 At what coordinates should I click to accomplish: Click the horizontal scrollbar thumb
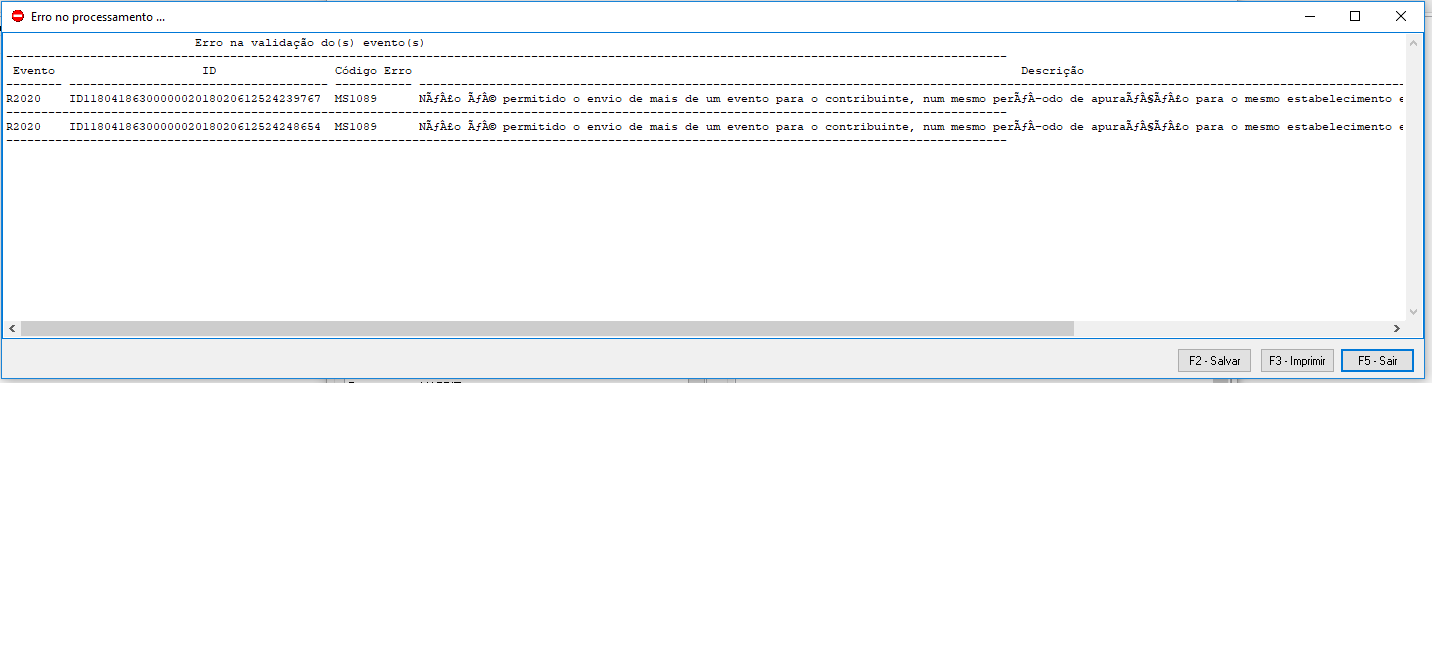(x=547, y=328)
